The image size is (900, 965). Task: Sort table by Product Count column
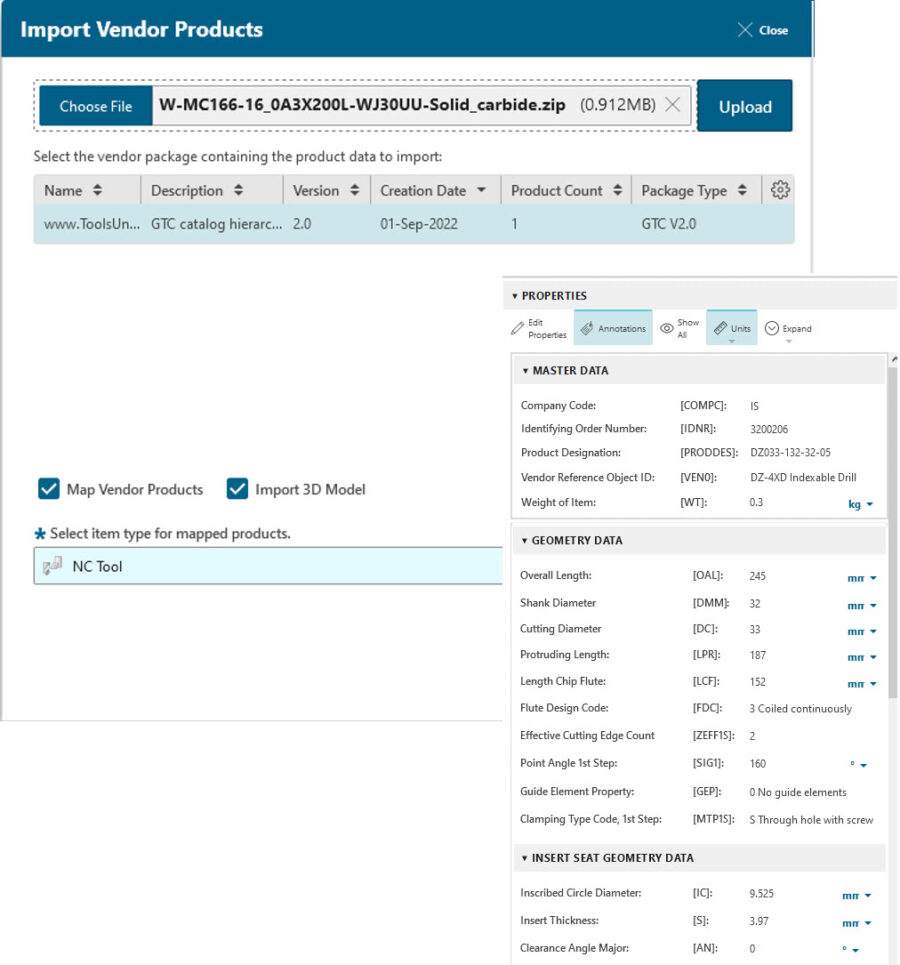click(565, 190)
